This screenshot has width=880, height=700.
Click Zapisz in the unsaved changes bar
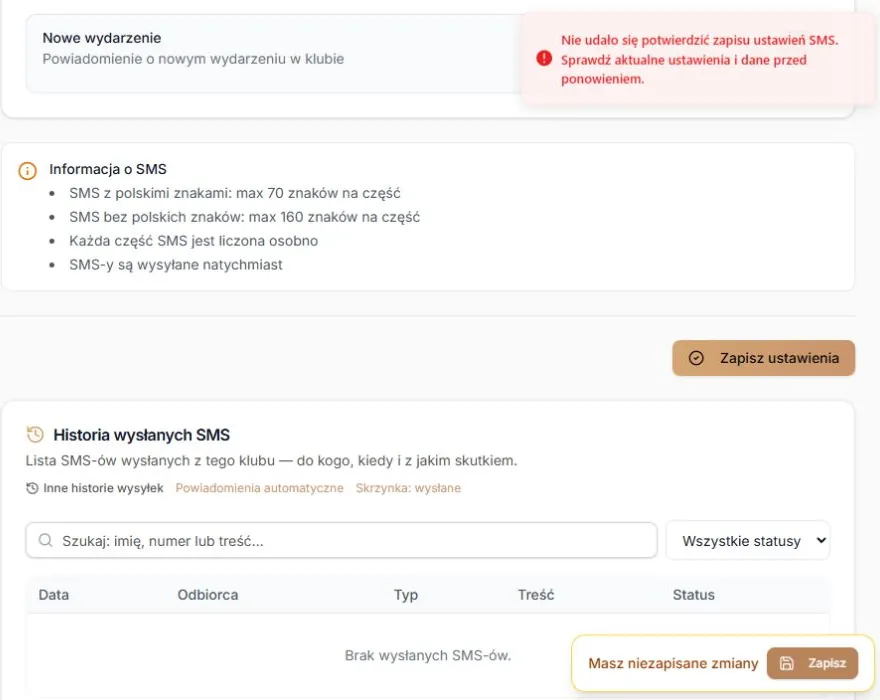[812, 663]
